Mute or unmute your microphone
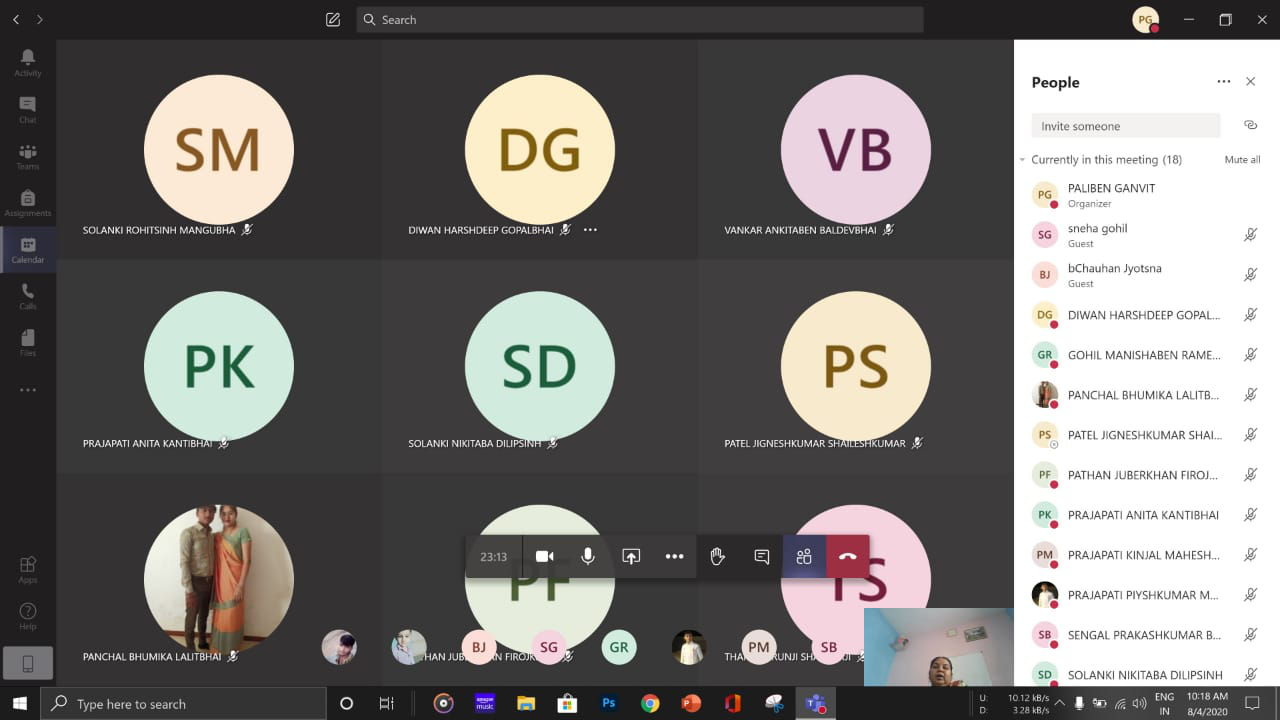 click(x=588, y=557)
